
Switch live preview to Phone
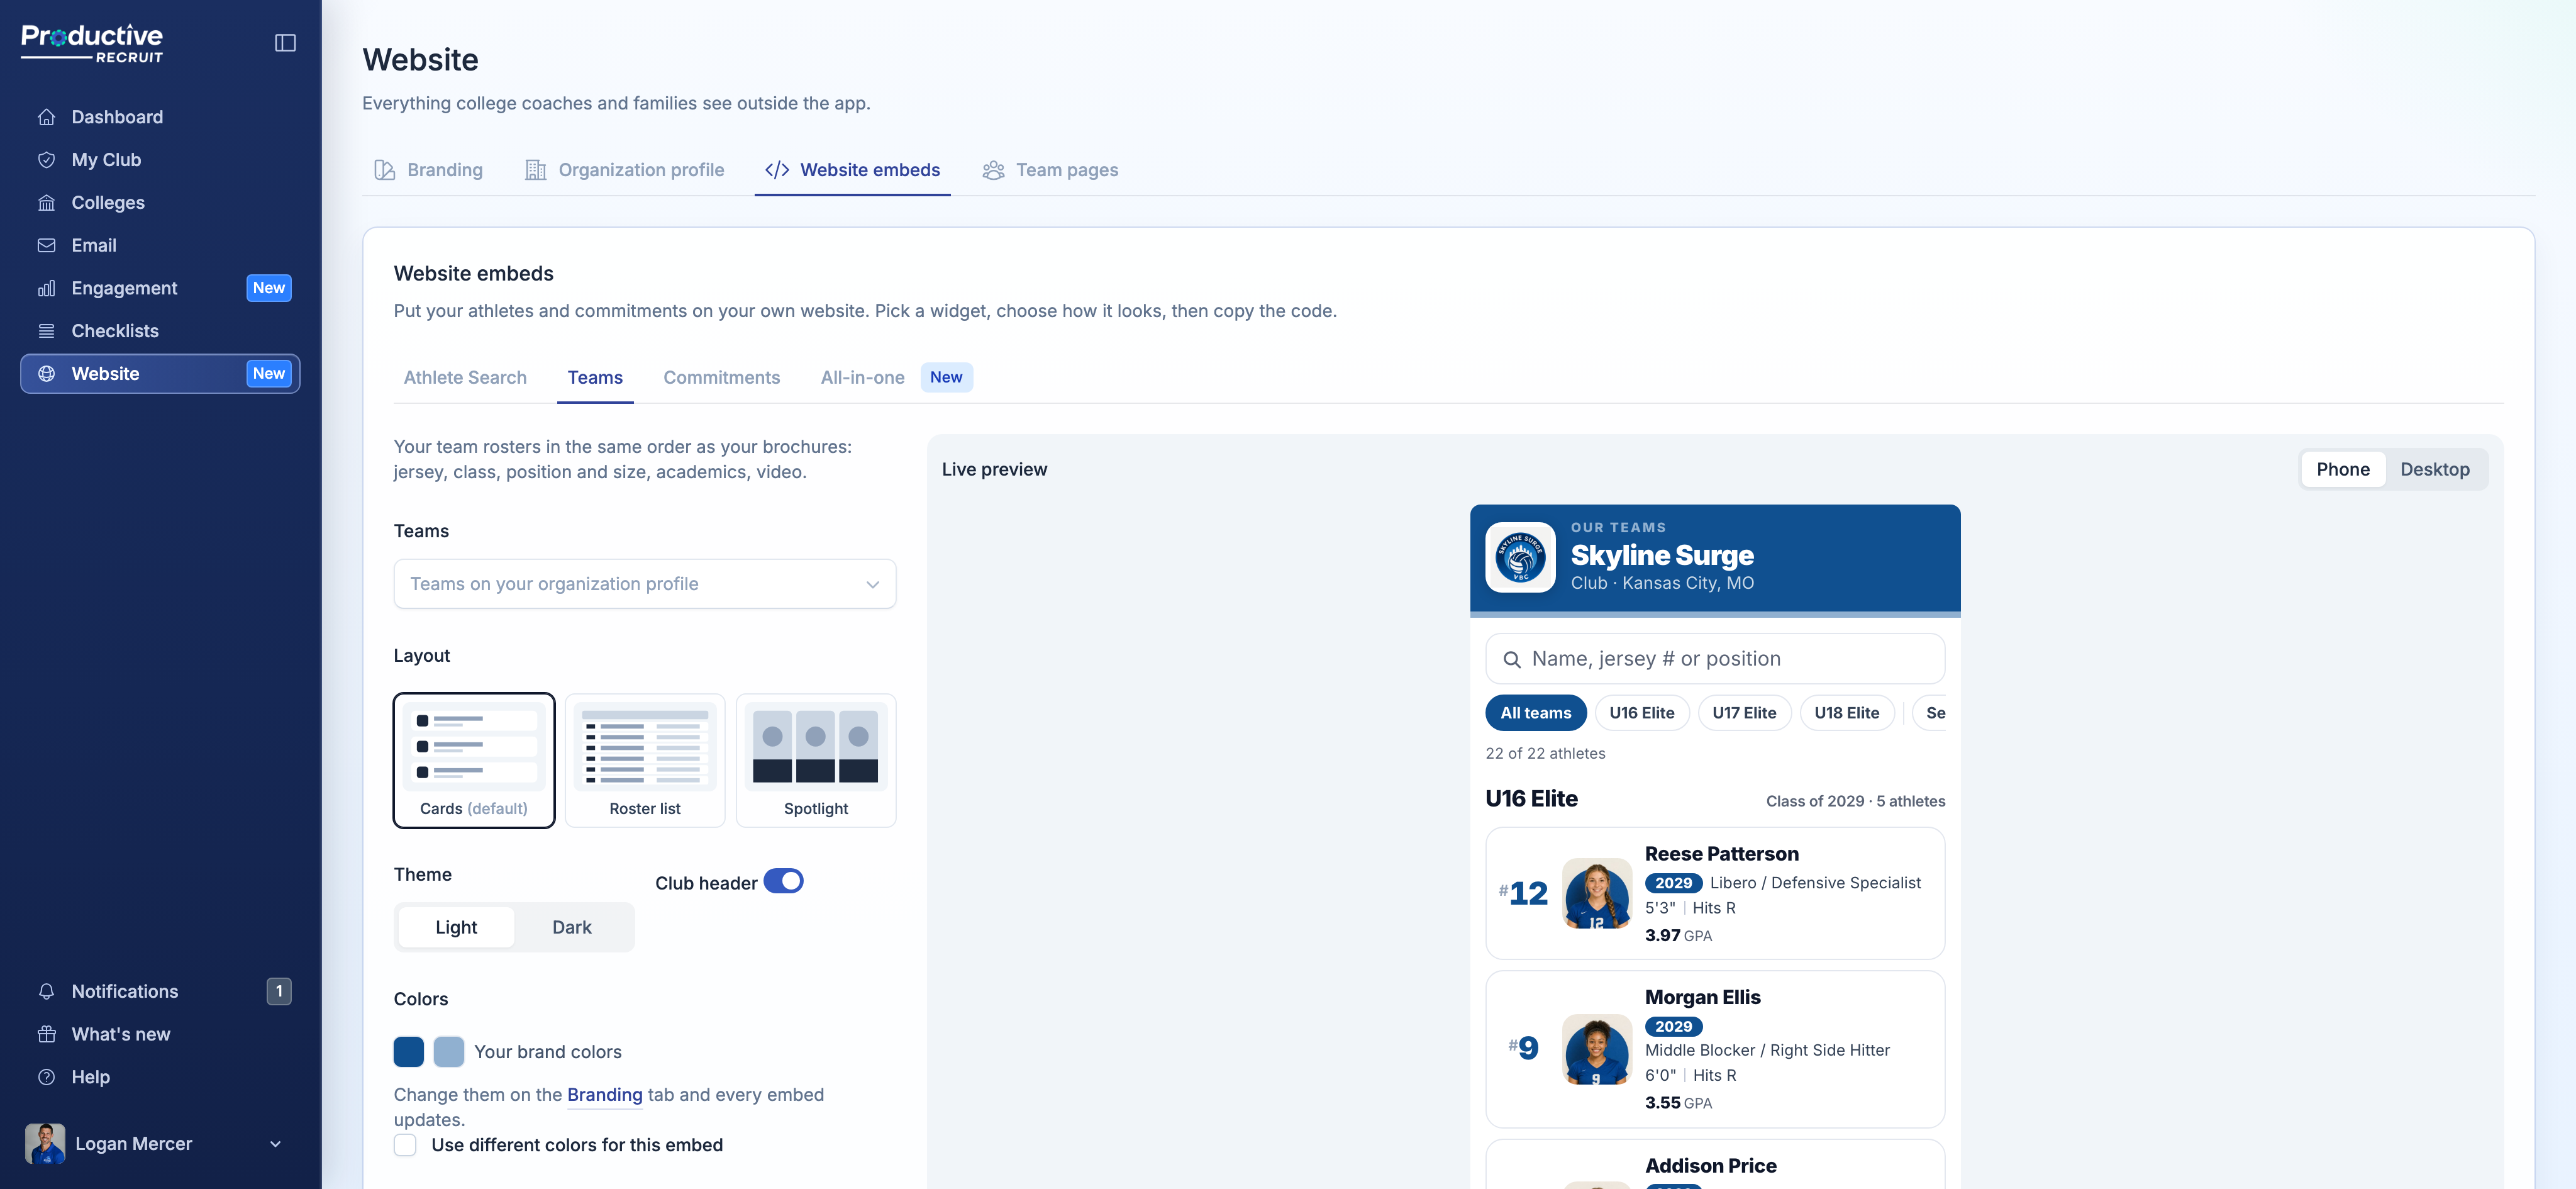coord(2343,469)
